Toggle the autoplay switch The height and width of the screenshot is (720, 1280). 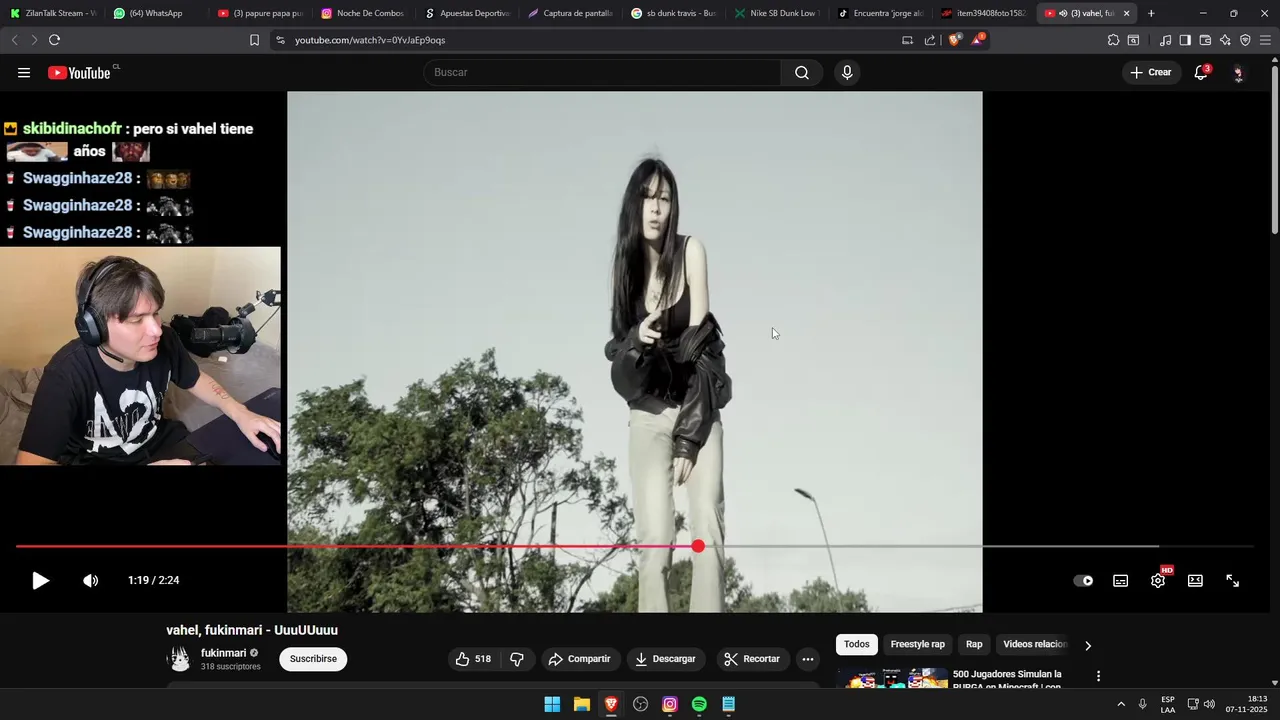click(1083, 580)
